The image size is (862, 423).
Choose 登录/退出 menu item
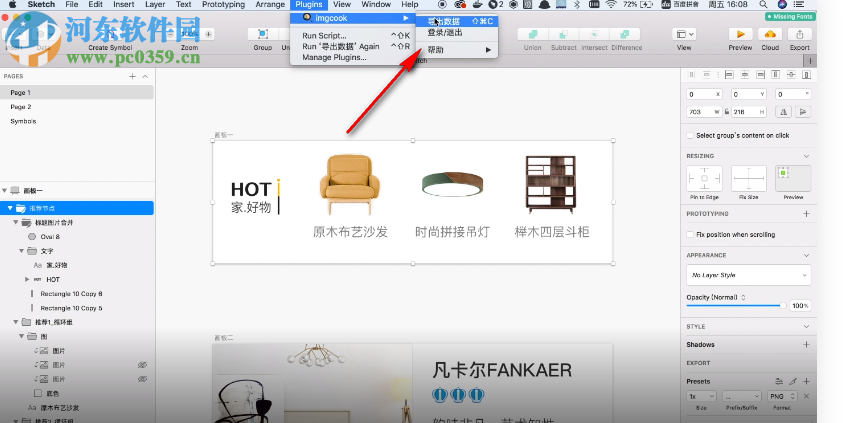click(x=456, y=32)
